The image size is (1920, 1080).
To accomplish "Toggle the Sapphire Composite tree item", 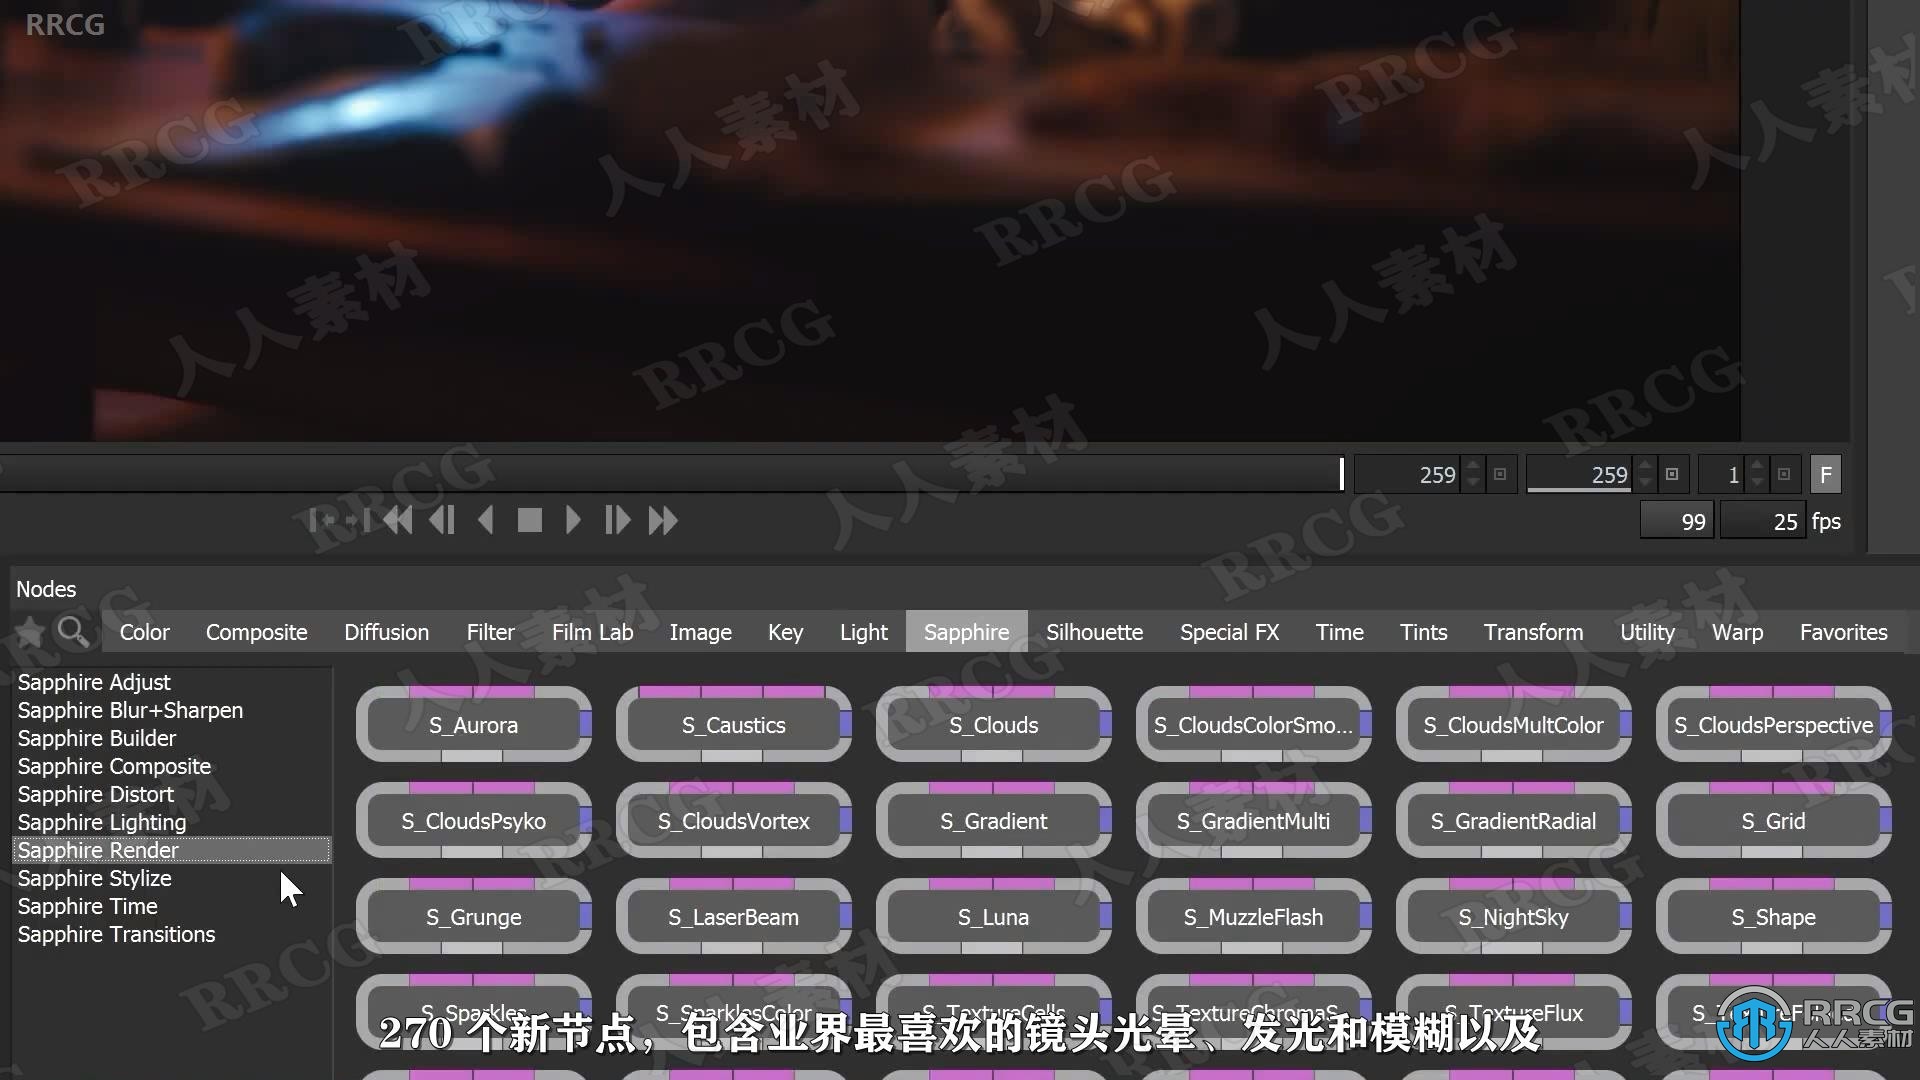I will tap(116, 765).
